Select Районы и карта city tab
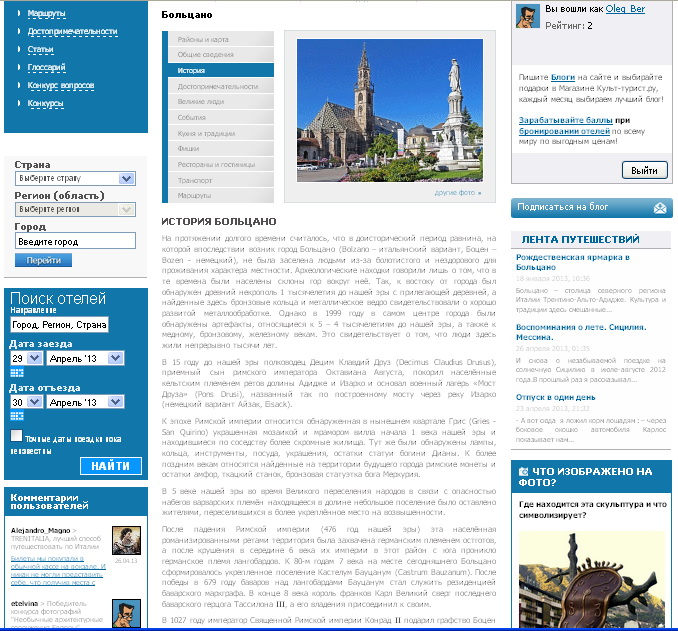The width and height of the screenshot is (678, 631). point(221,39)
